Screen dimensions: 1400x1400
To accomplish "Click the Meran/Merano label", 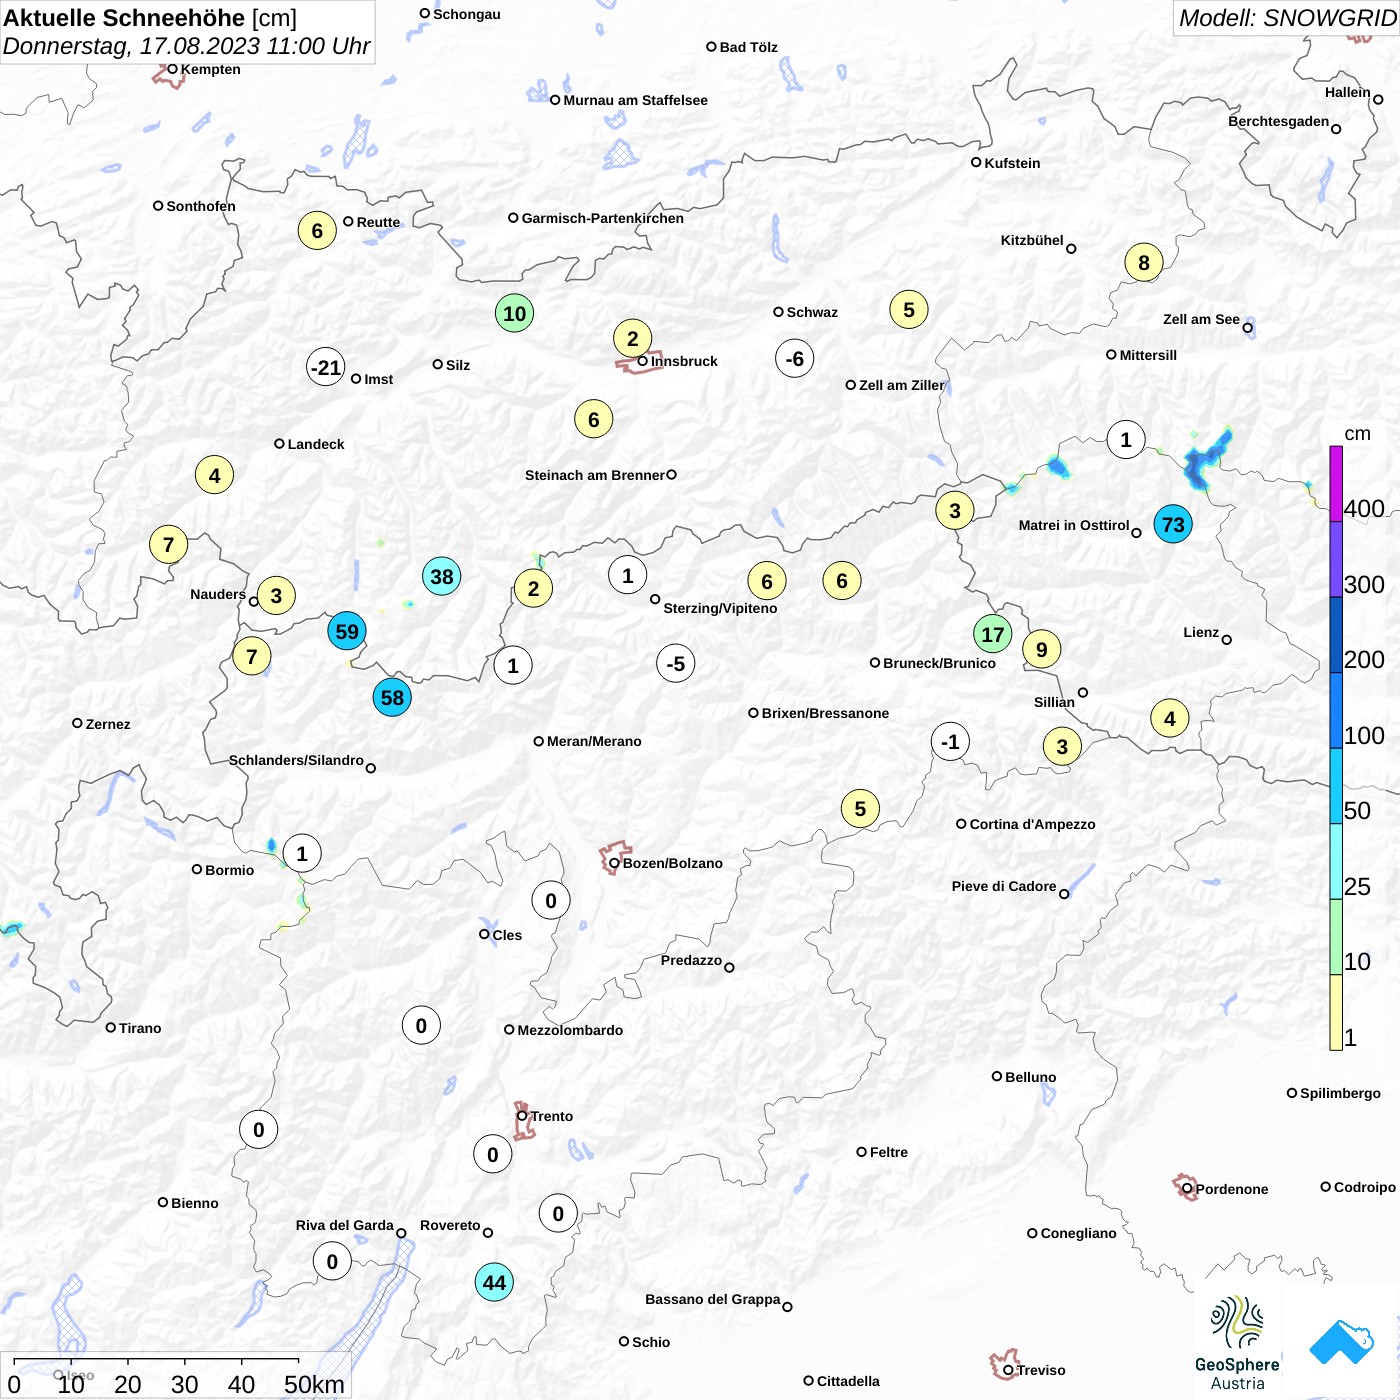I will click(594, 741).
